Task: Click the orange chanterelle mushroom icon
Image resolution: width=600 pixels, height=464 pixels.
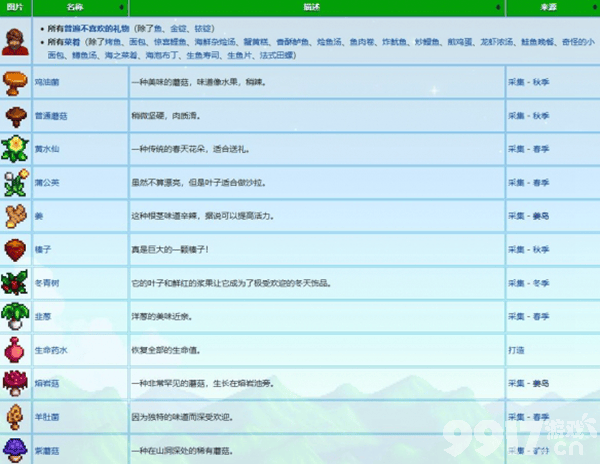Action: click(15, 82)
